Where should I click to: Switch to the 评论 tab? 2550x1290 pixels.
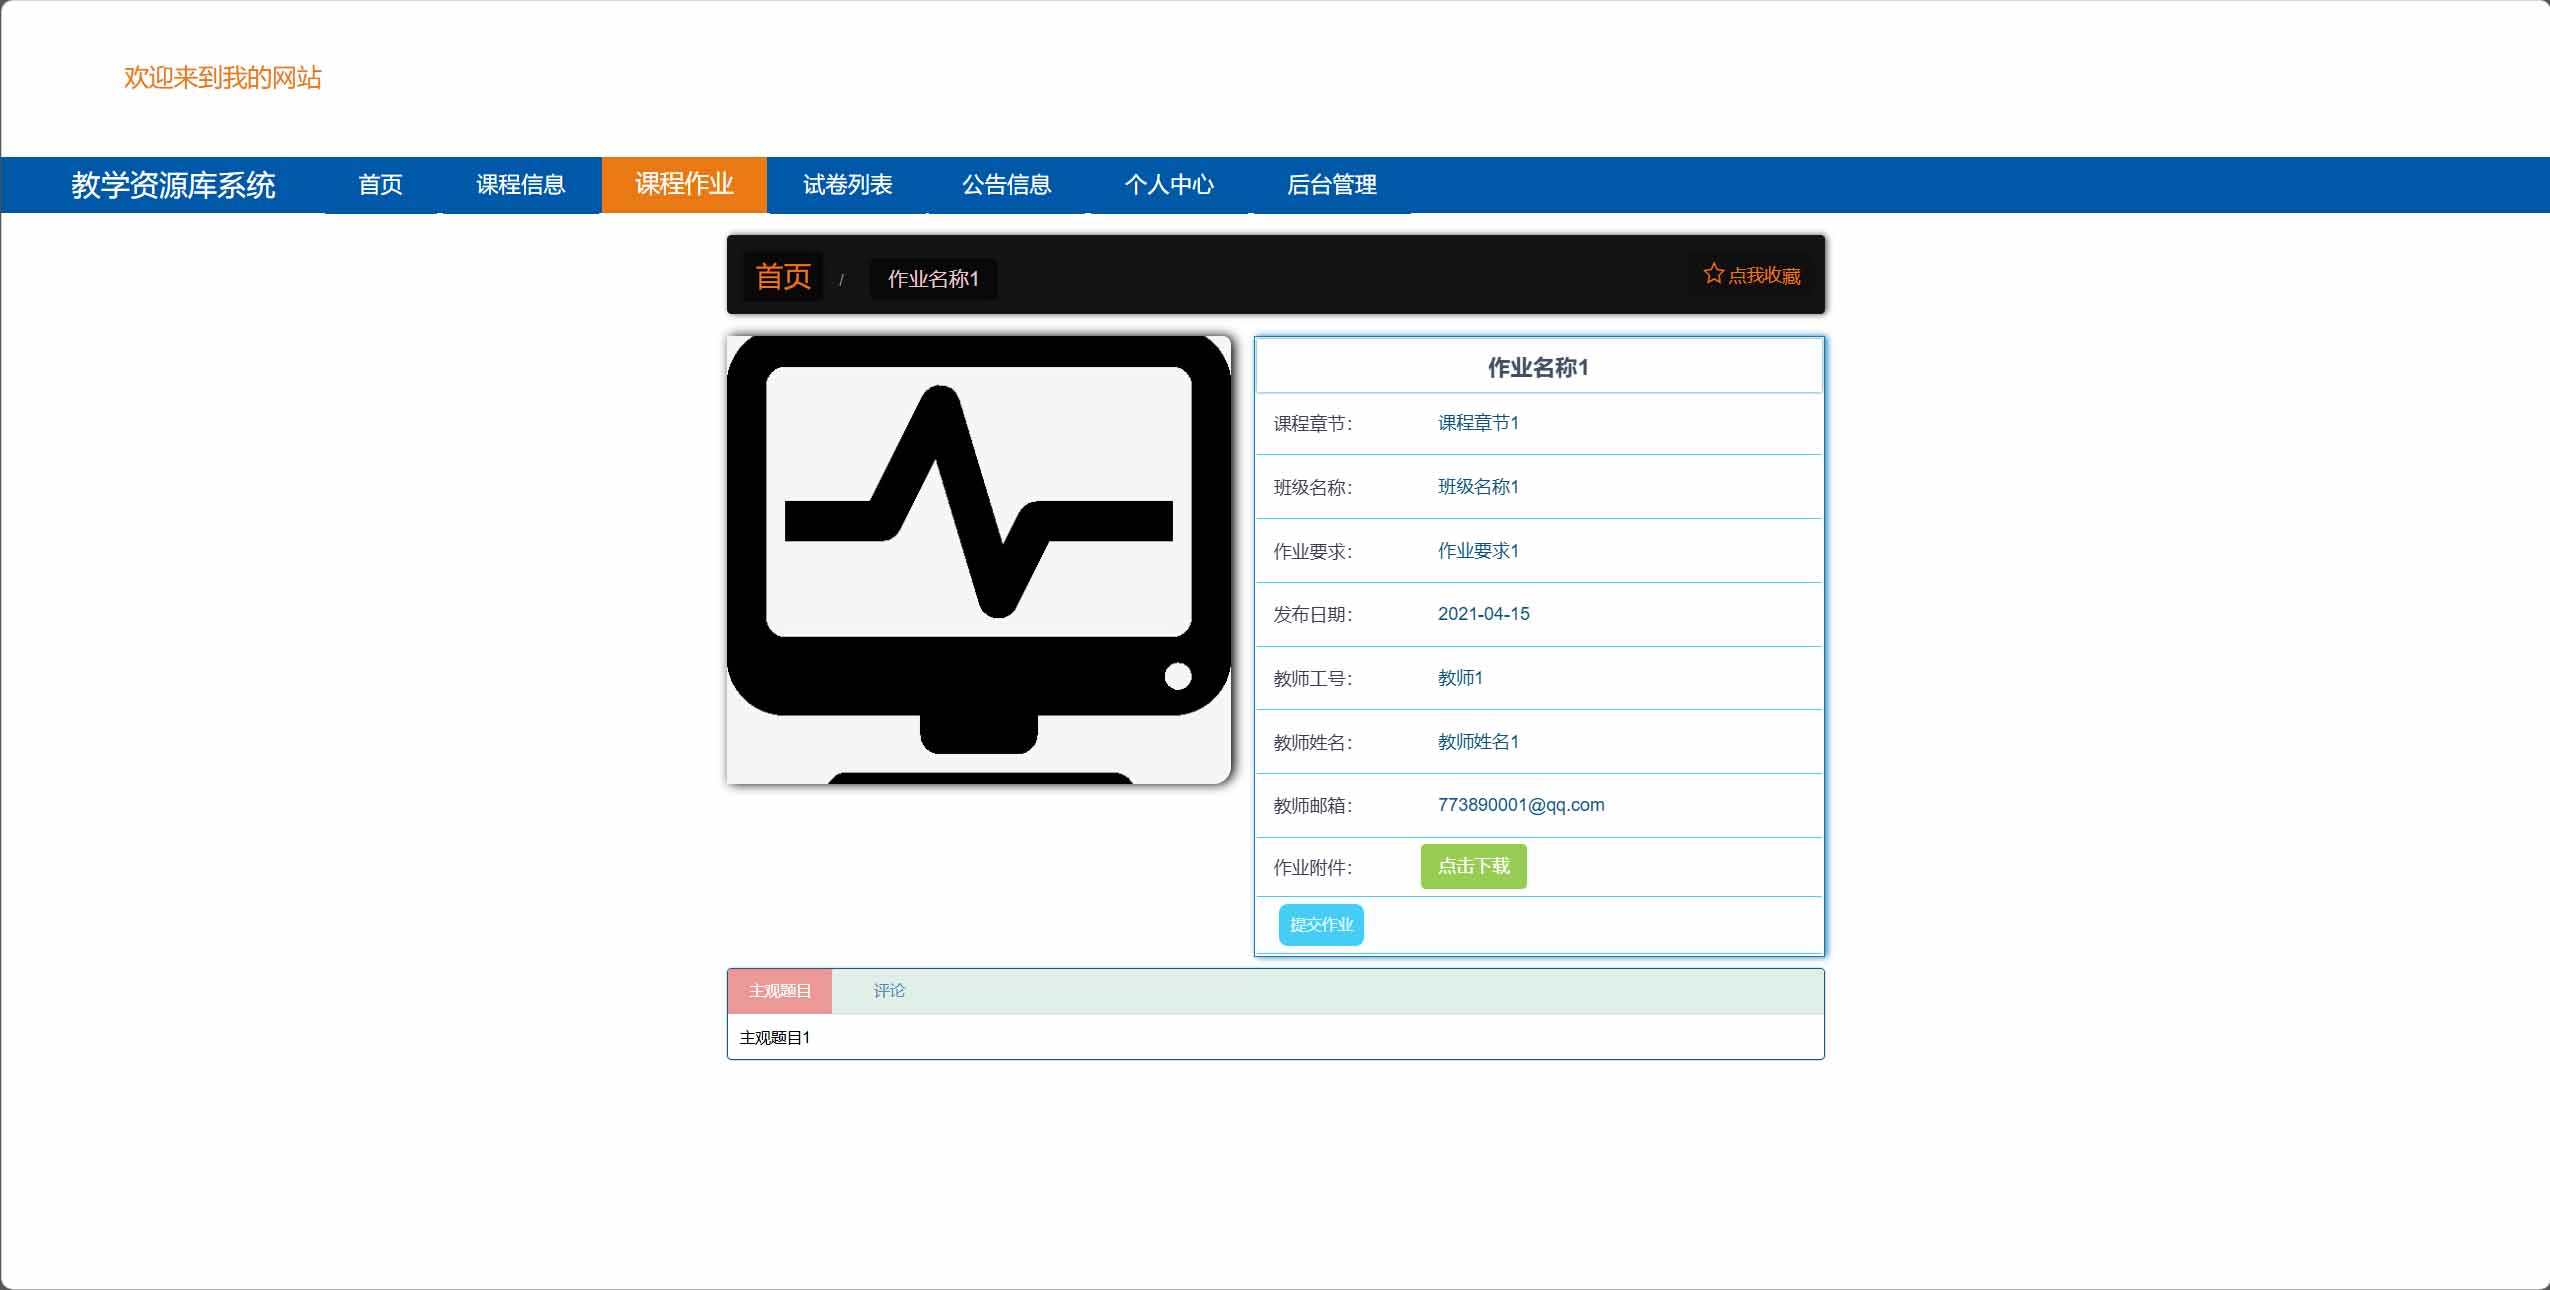point(889,991)
